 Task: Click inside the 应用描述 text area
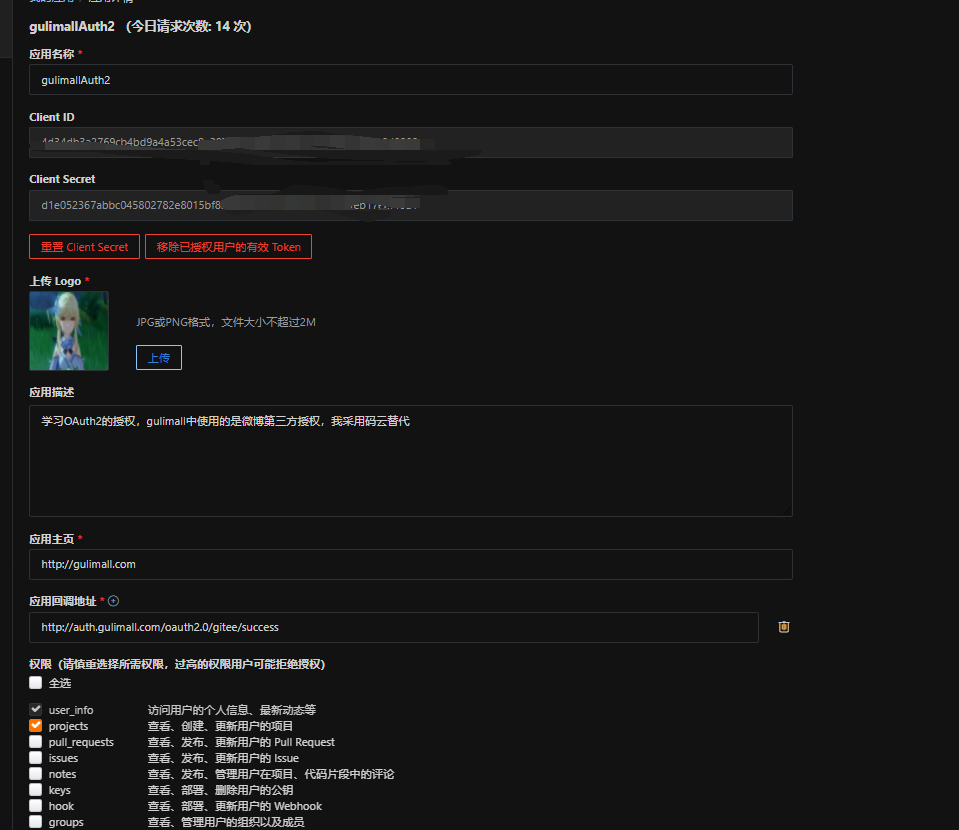pos(410,460)
